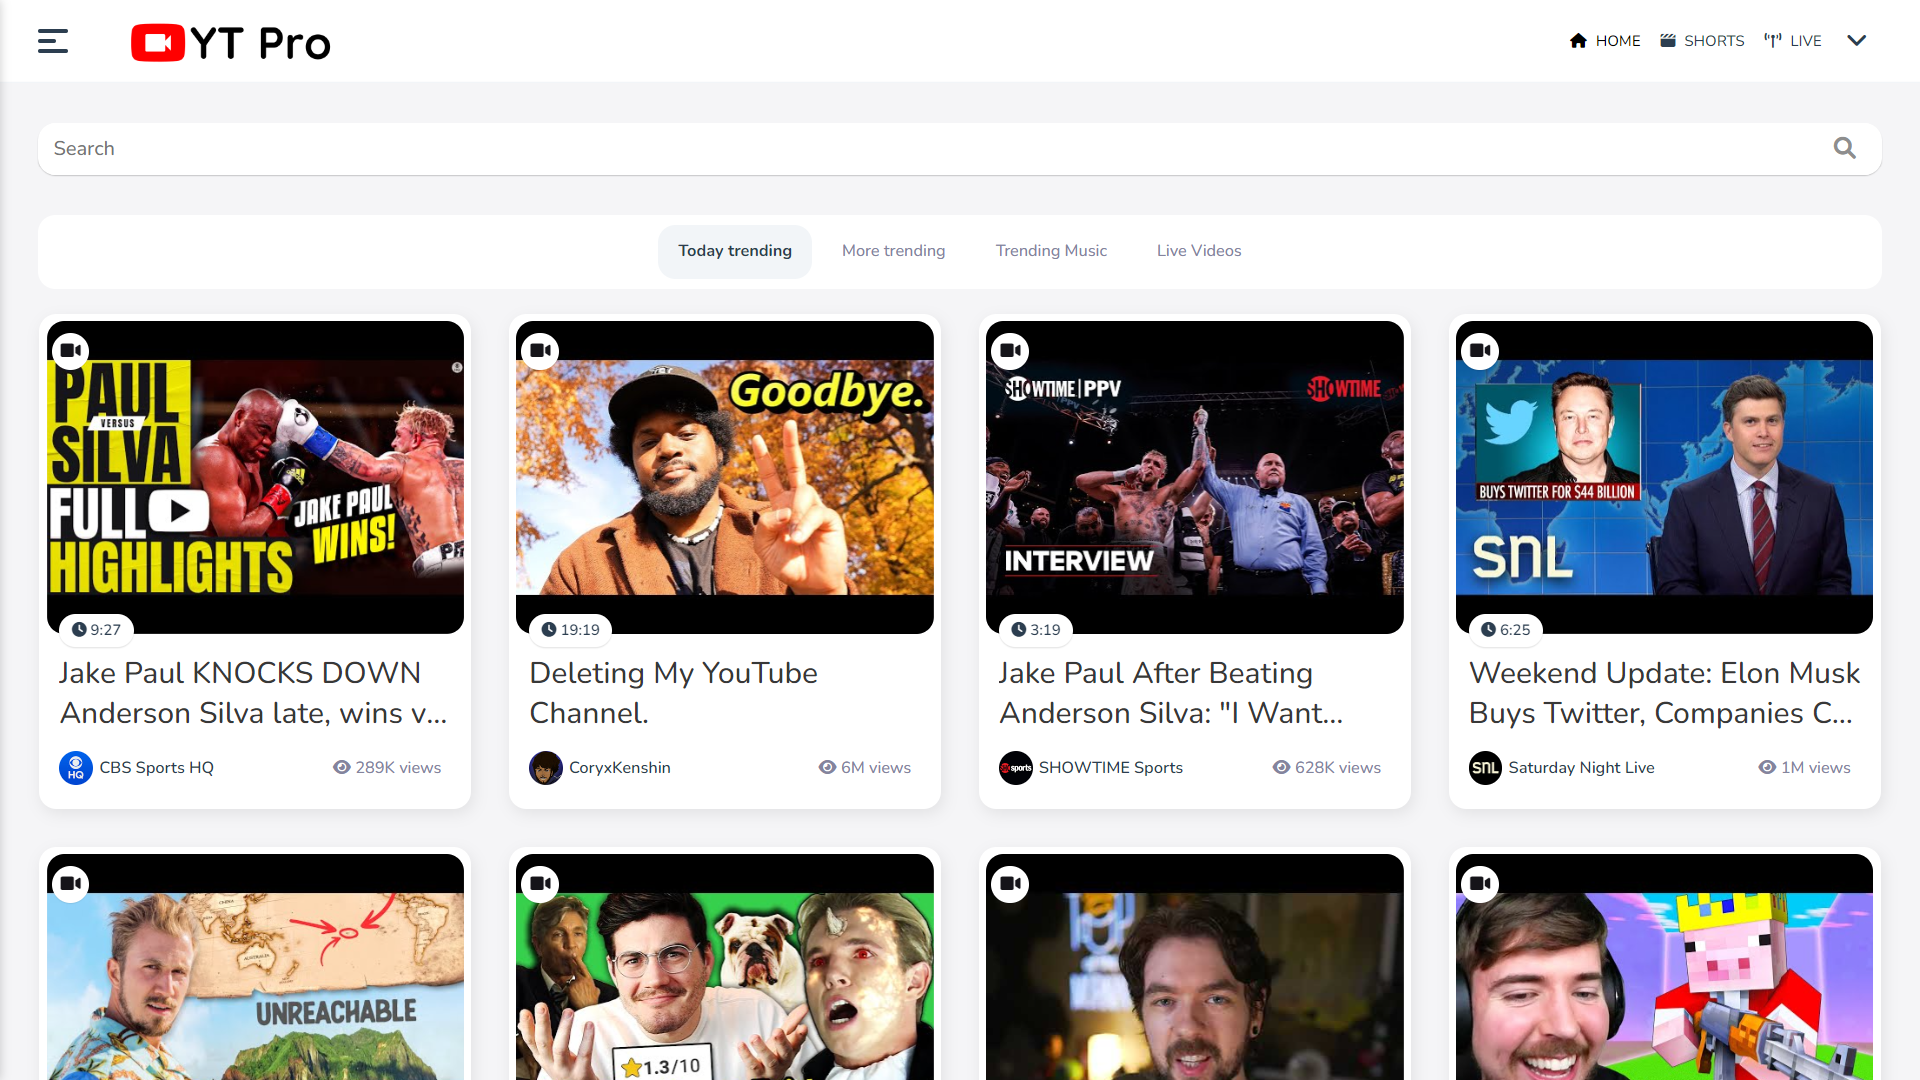Go to HOME in the top navigation
Image resolution: width=1920 pixels, height=1080 pixels.
[x=1605, y=41]
